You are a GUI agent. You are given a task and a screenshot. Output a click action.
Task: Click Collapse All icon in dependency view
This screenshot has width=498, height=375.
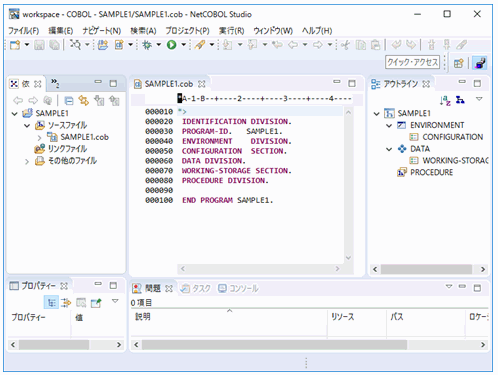(x=69, y=101)
